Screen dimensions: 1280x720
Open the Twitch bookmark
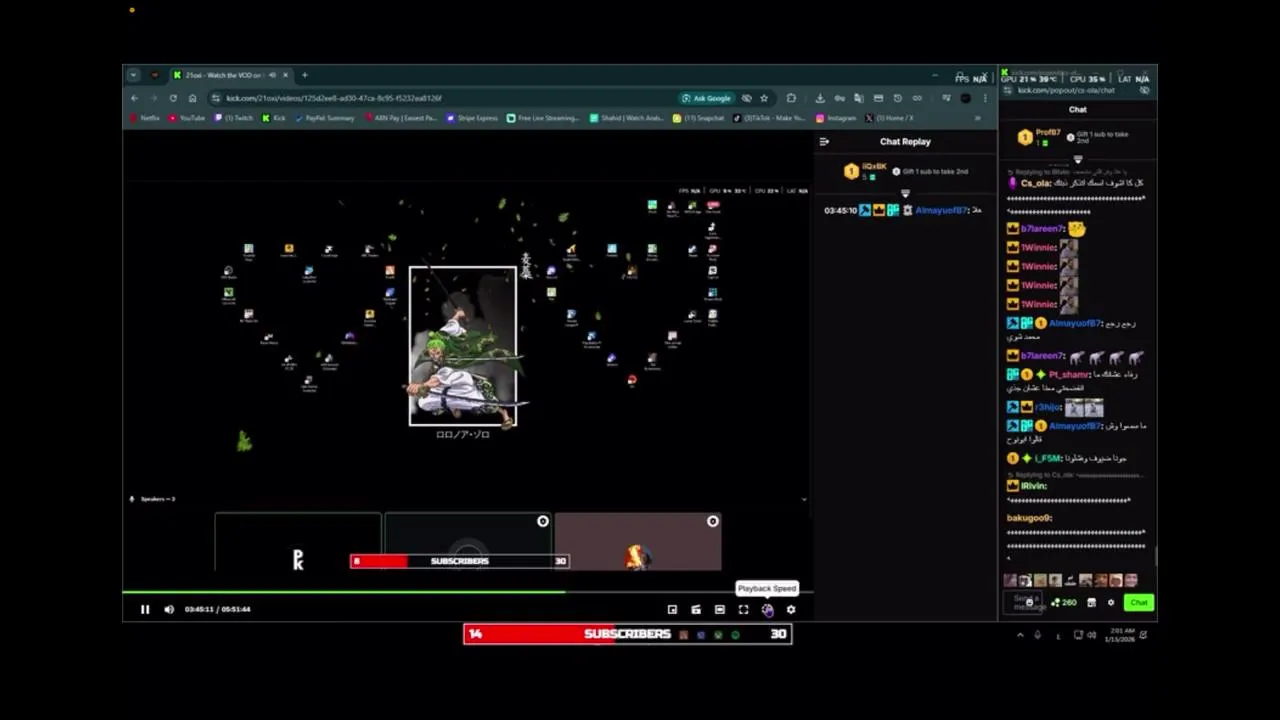click(234, 118)
